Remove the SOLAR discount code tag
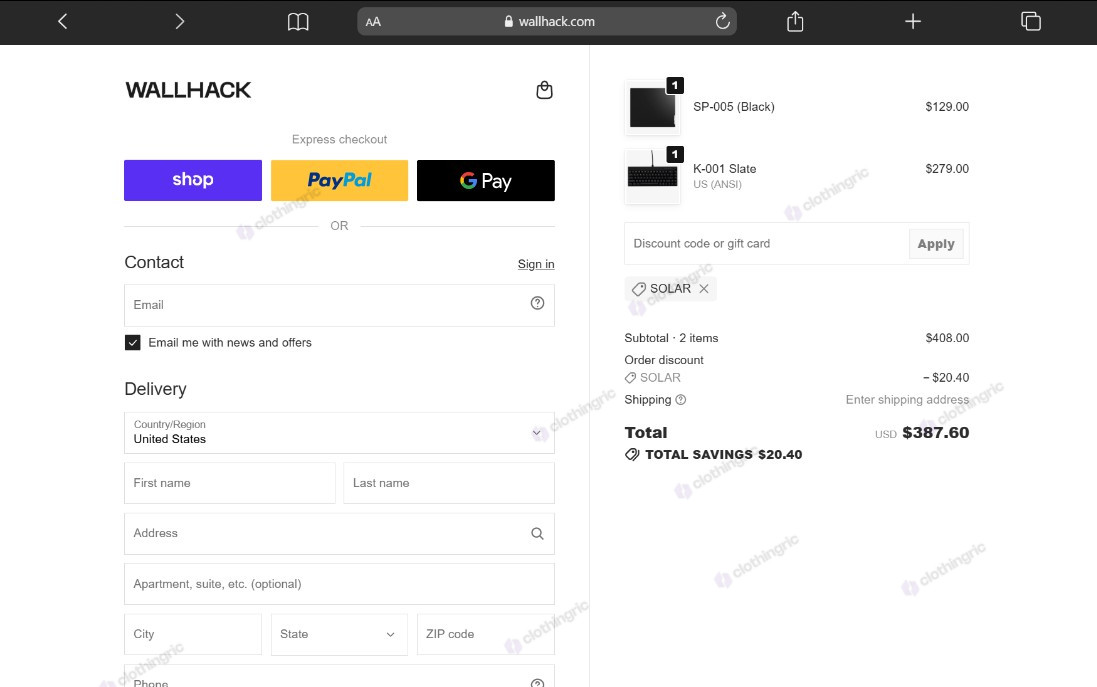The image size is (1097, 687). (x=704, y=288)
